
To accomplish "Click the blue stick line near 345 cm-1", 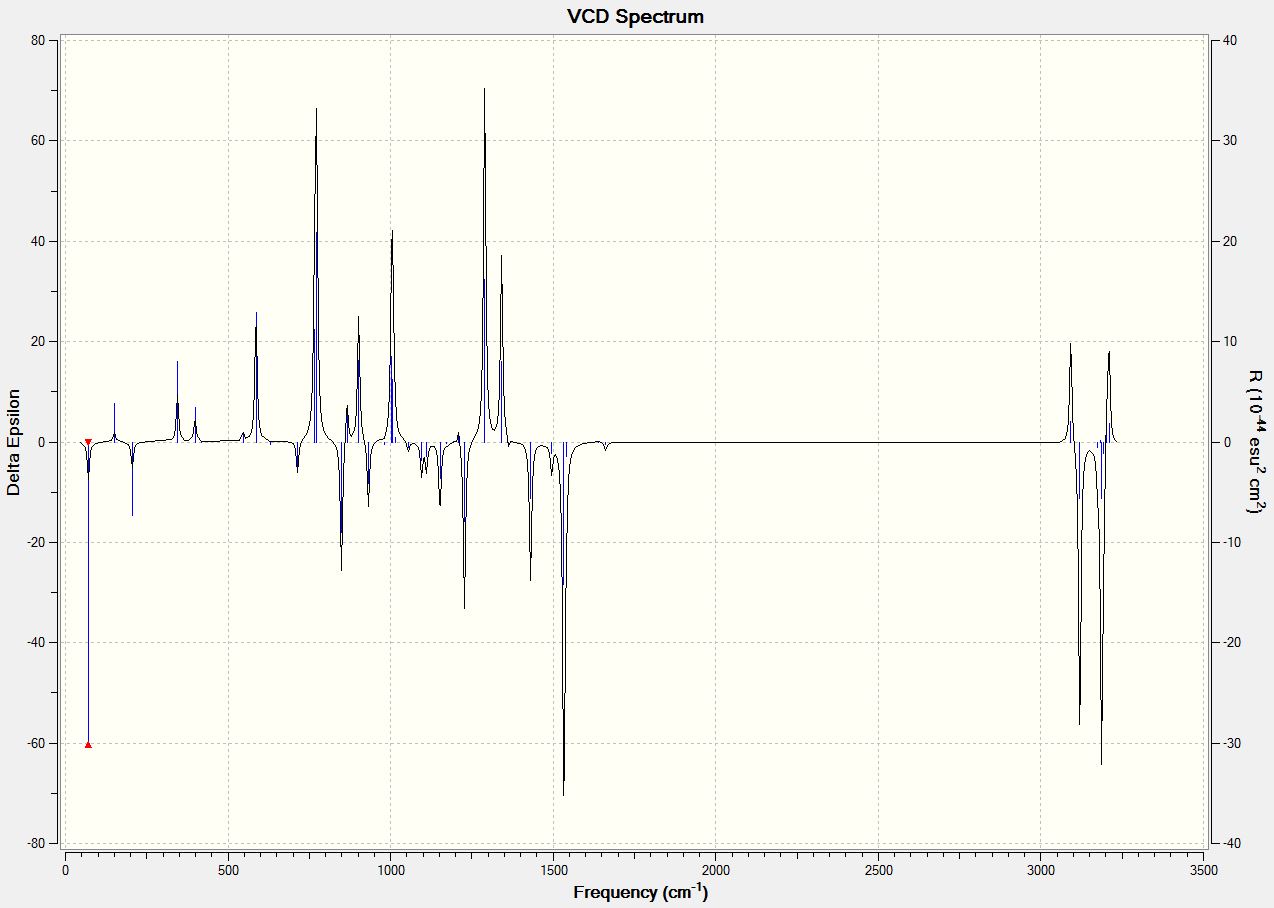I will point(177,402).
